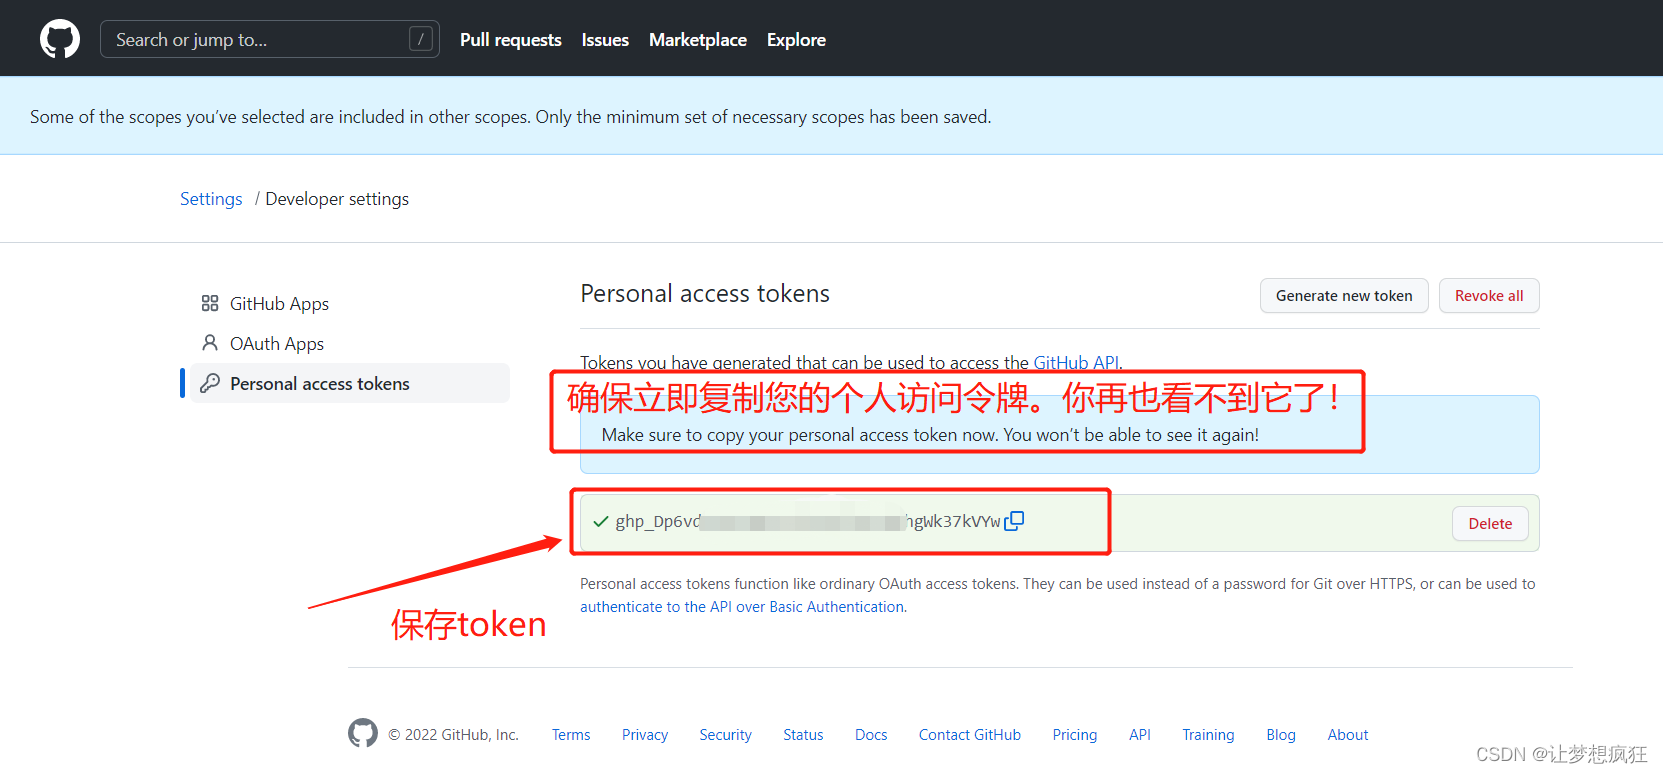Screen dimensions: 1663x773
Task: Click the generated ghp_ token text
Action: click(x=808, y=521)
